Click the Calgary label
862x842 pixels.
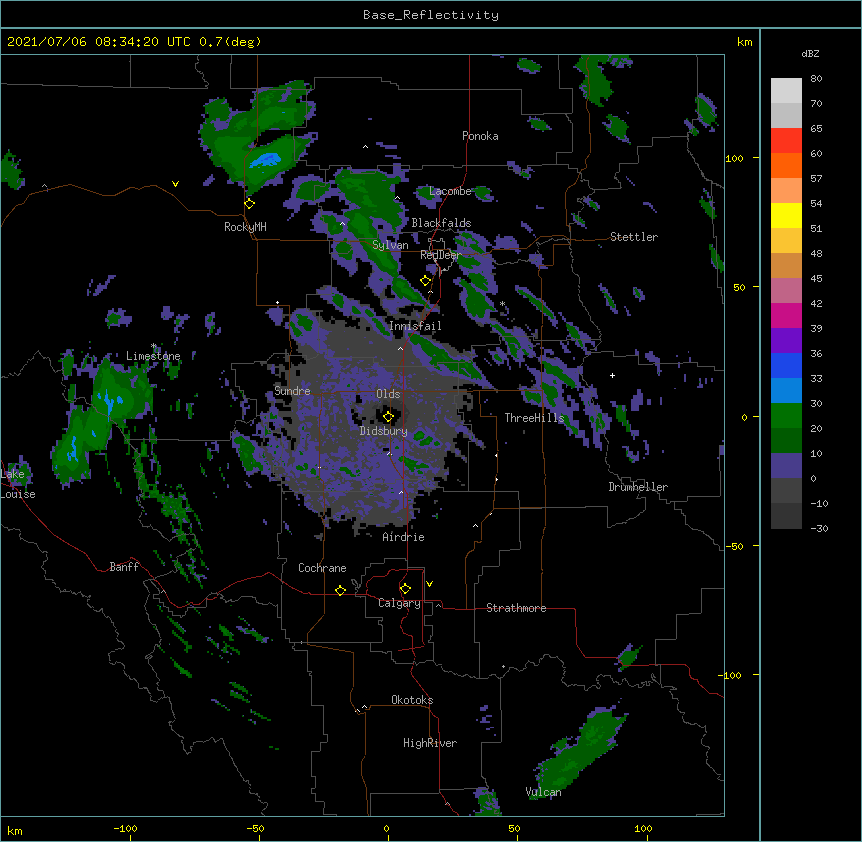[399, 603]
